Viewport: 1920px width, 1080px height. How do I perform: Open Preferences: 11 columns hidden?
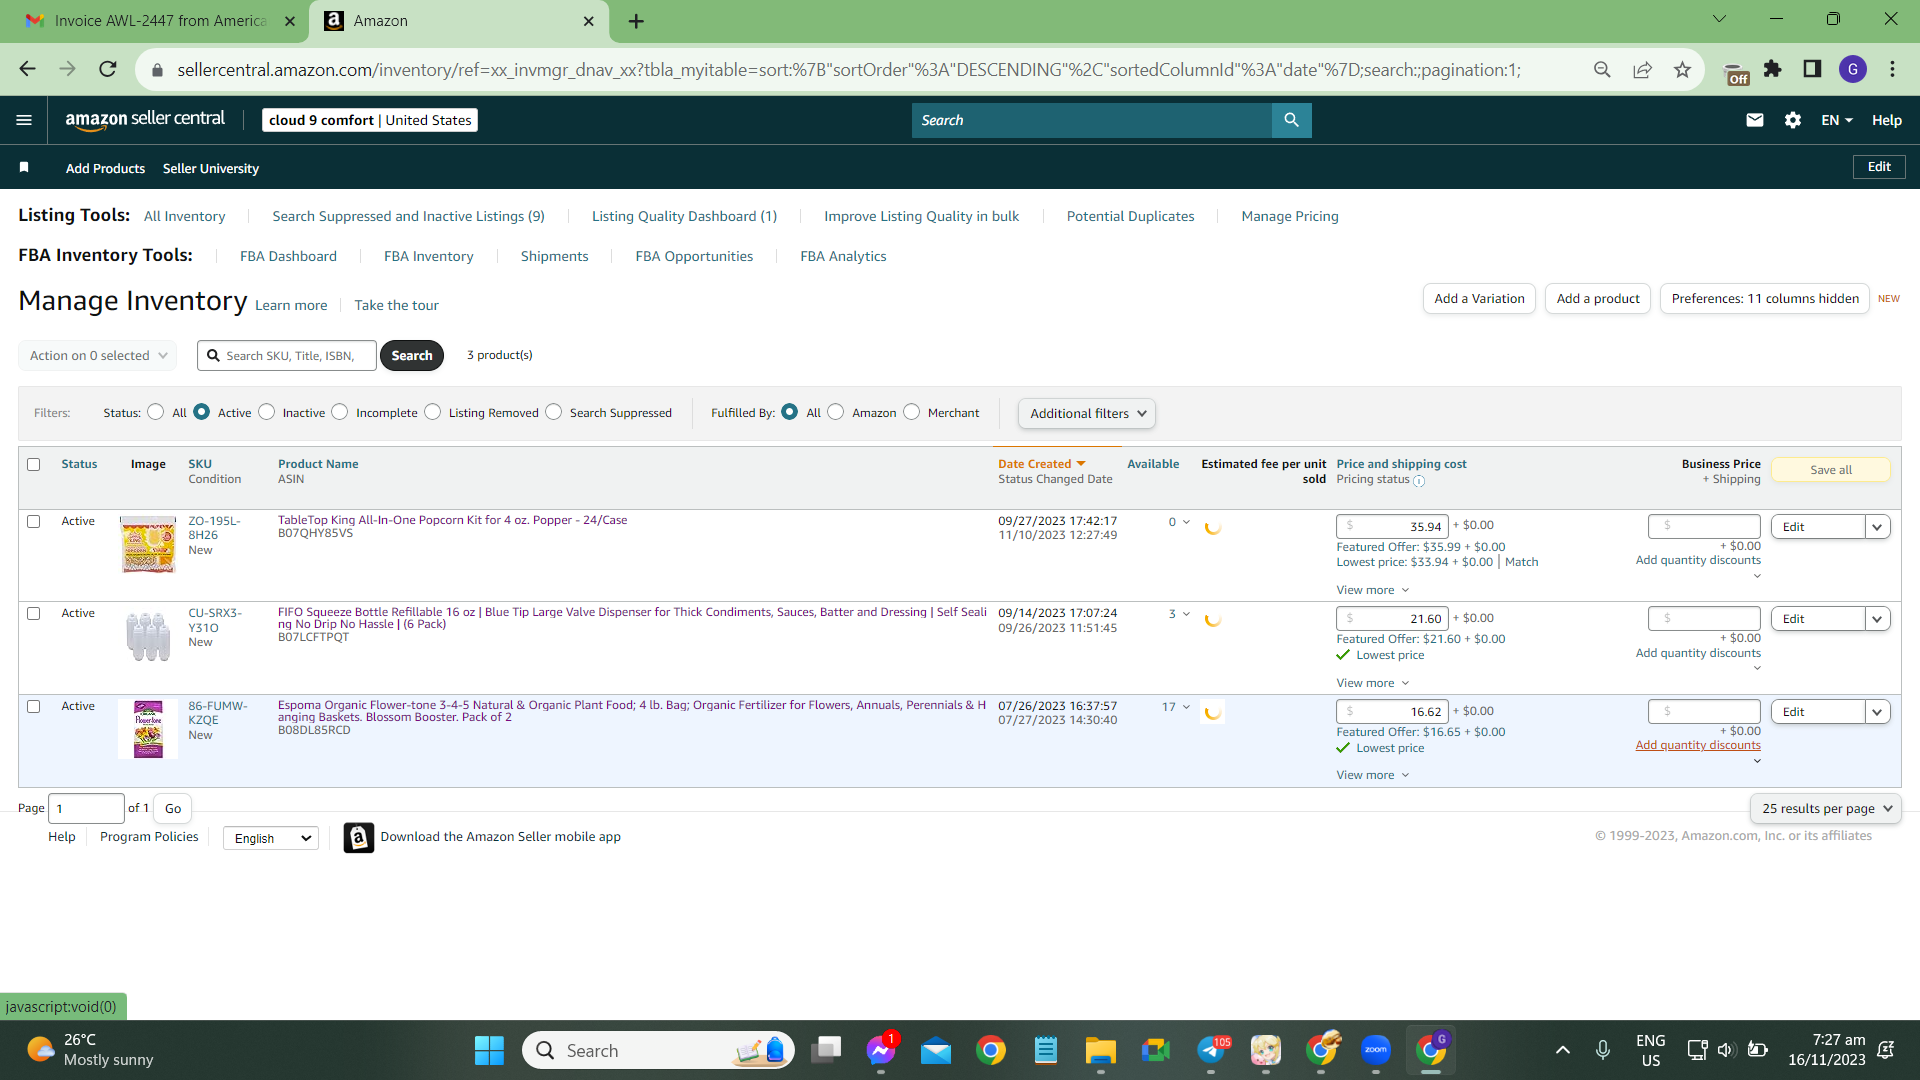pyautogui.click(x=1765, y=298)
